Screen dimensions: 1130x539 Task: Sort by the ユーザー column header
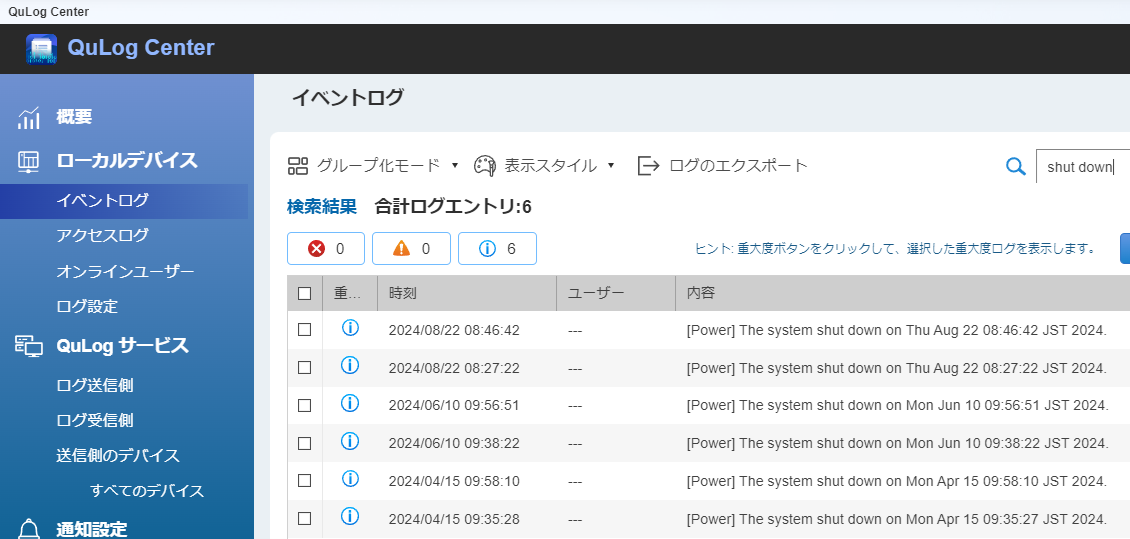pyautogui.click(x=616, y=293)
